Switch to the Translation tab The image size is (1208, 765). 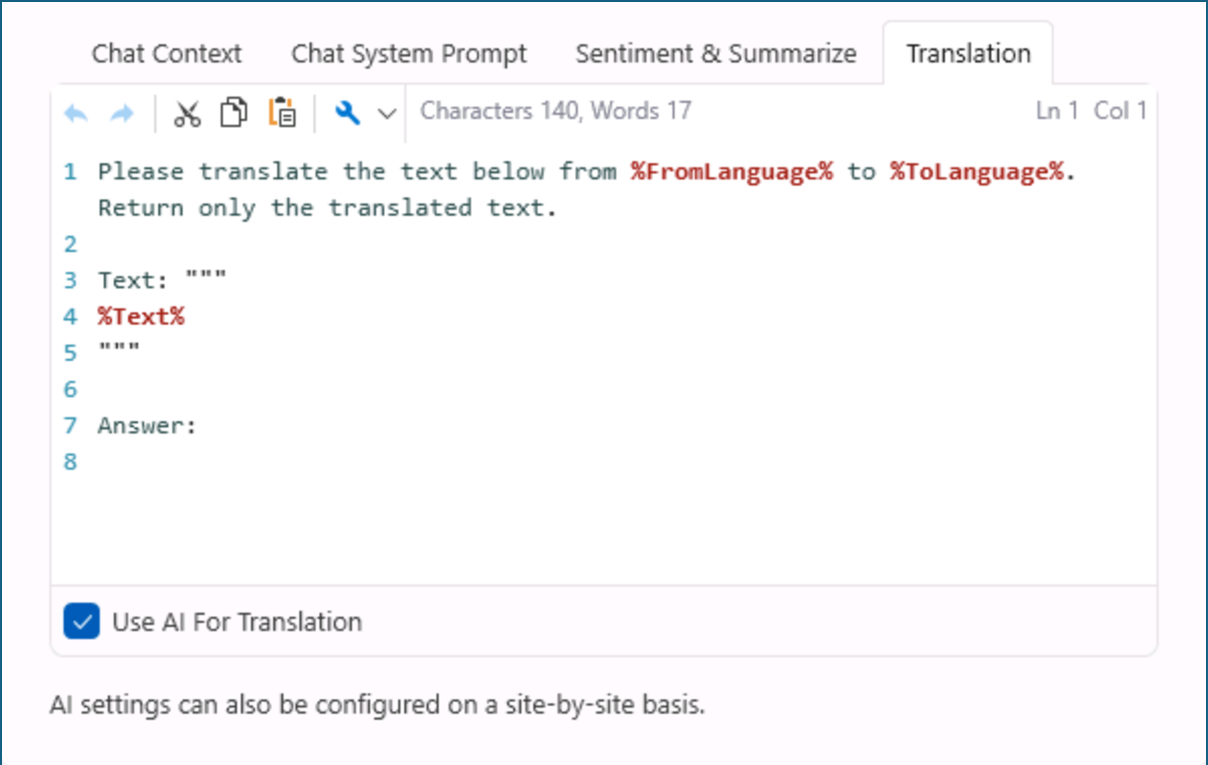tap(968, 54)
